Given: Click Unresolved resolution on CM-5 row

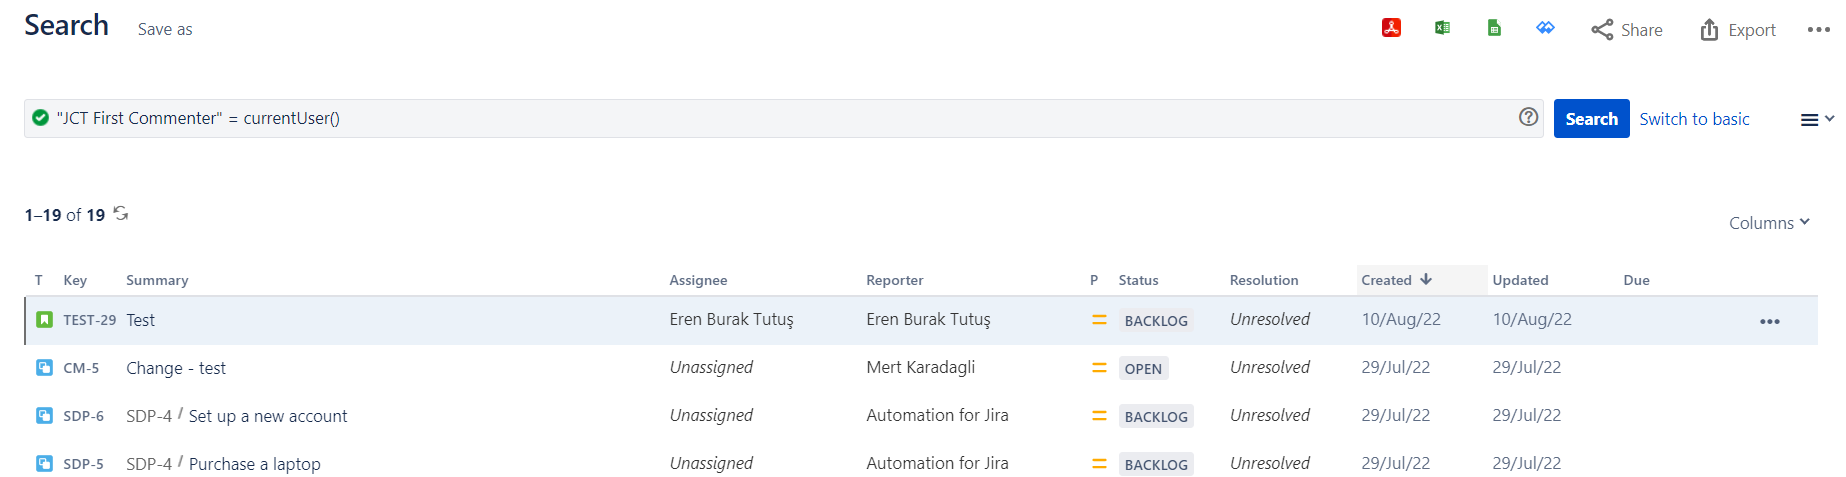Looking at the screenshot, I should [x=1270, y=368].
